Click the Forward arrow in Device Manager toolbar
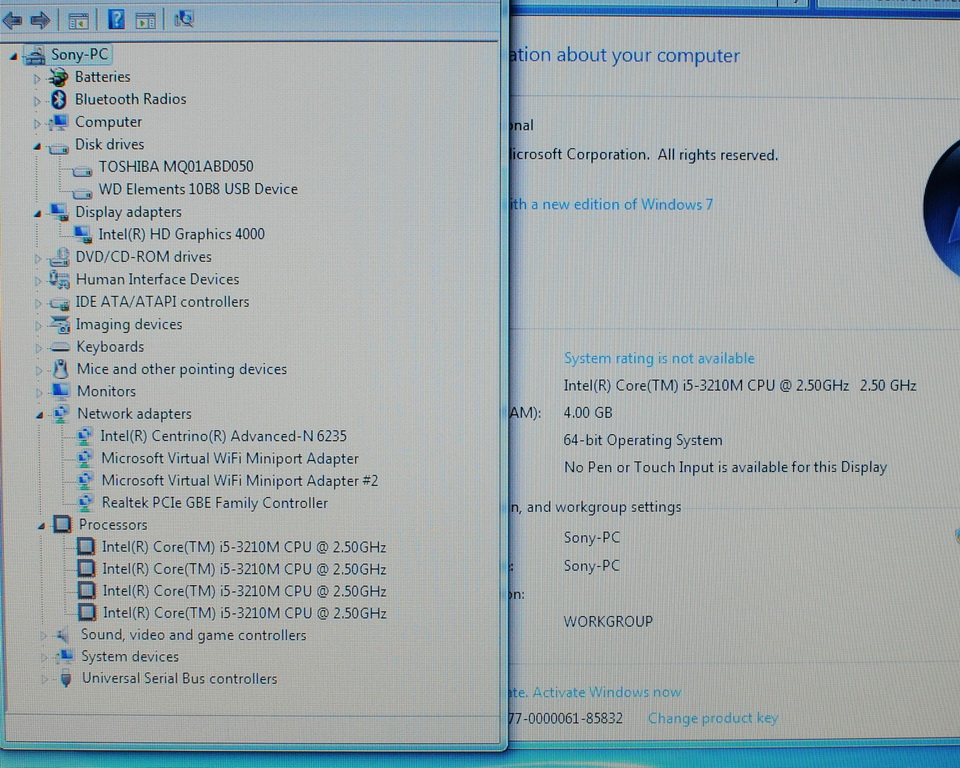 coord(40,21)
